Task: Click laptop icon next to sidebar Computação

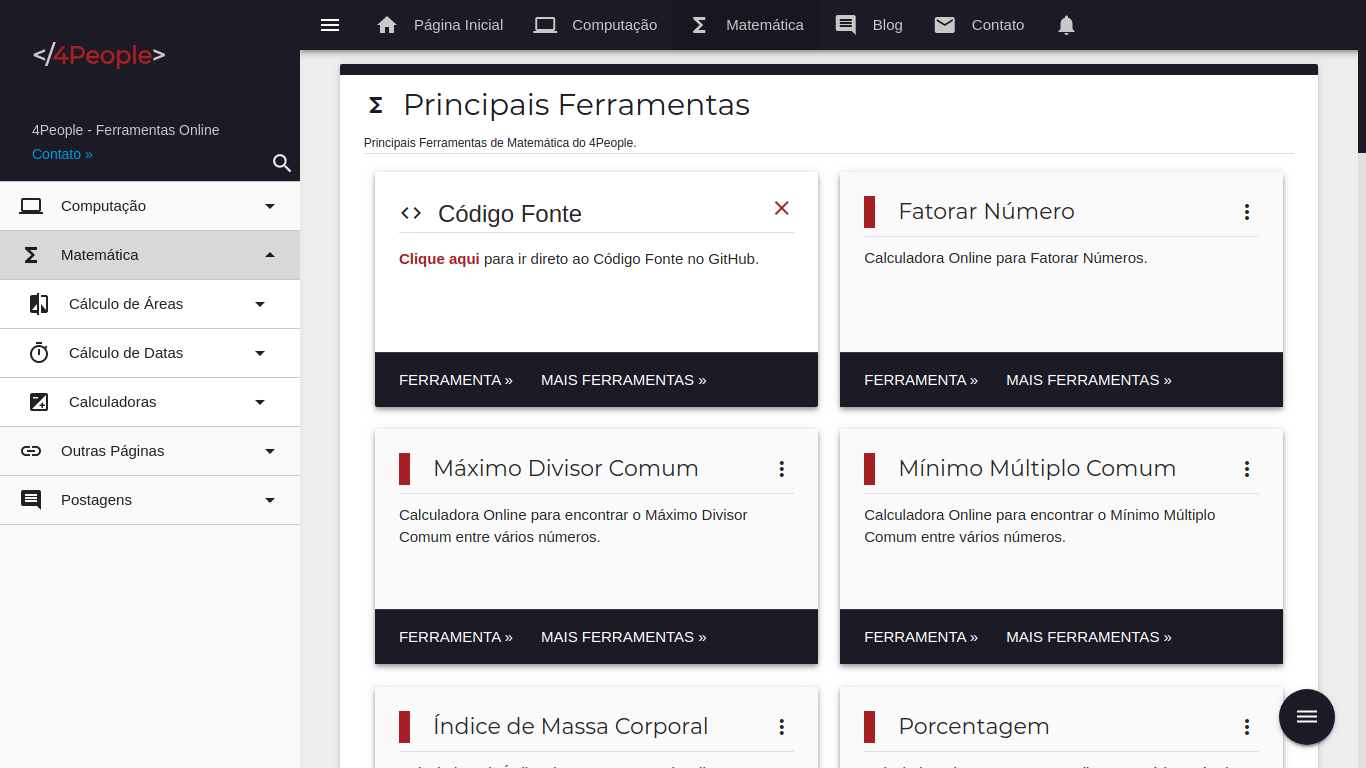Action: coord(31,206)
